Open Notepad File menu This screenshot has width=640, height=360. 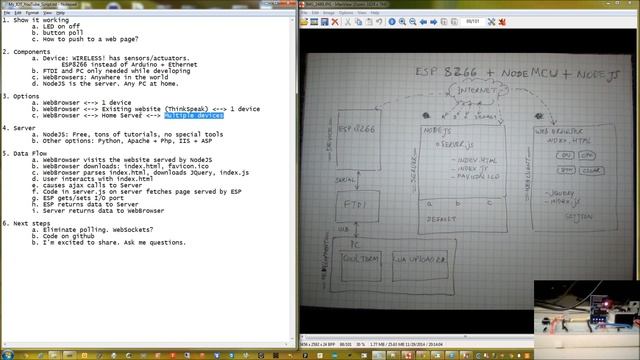pos(7,13)
